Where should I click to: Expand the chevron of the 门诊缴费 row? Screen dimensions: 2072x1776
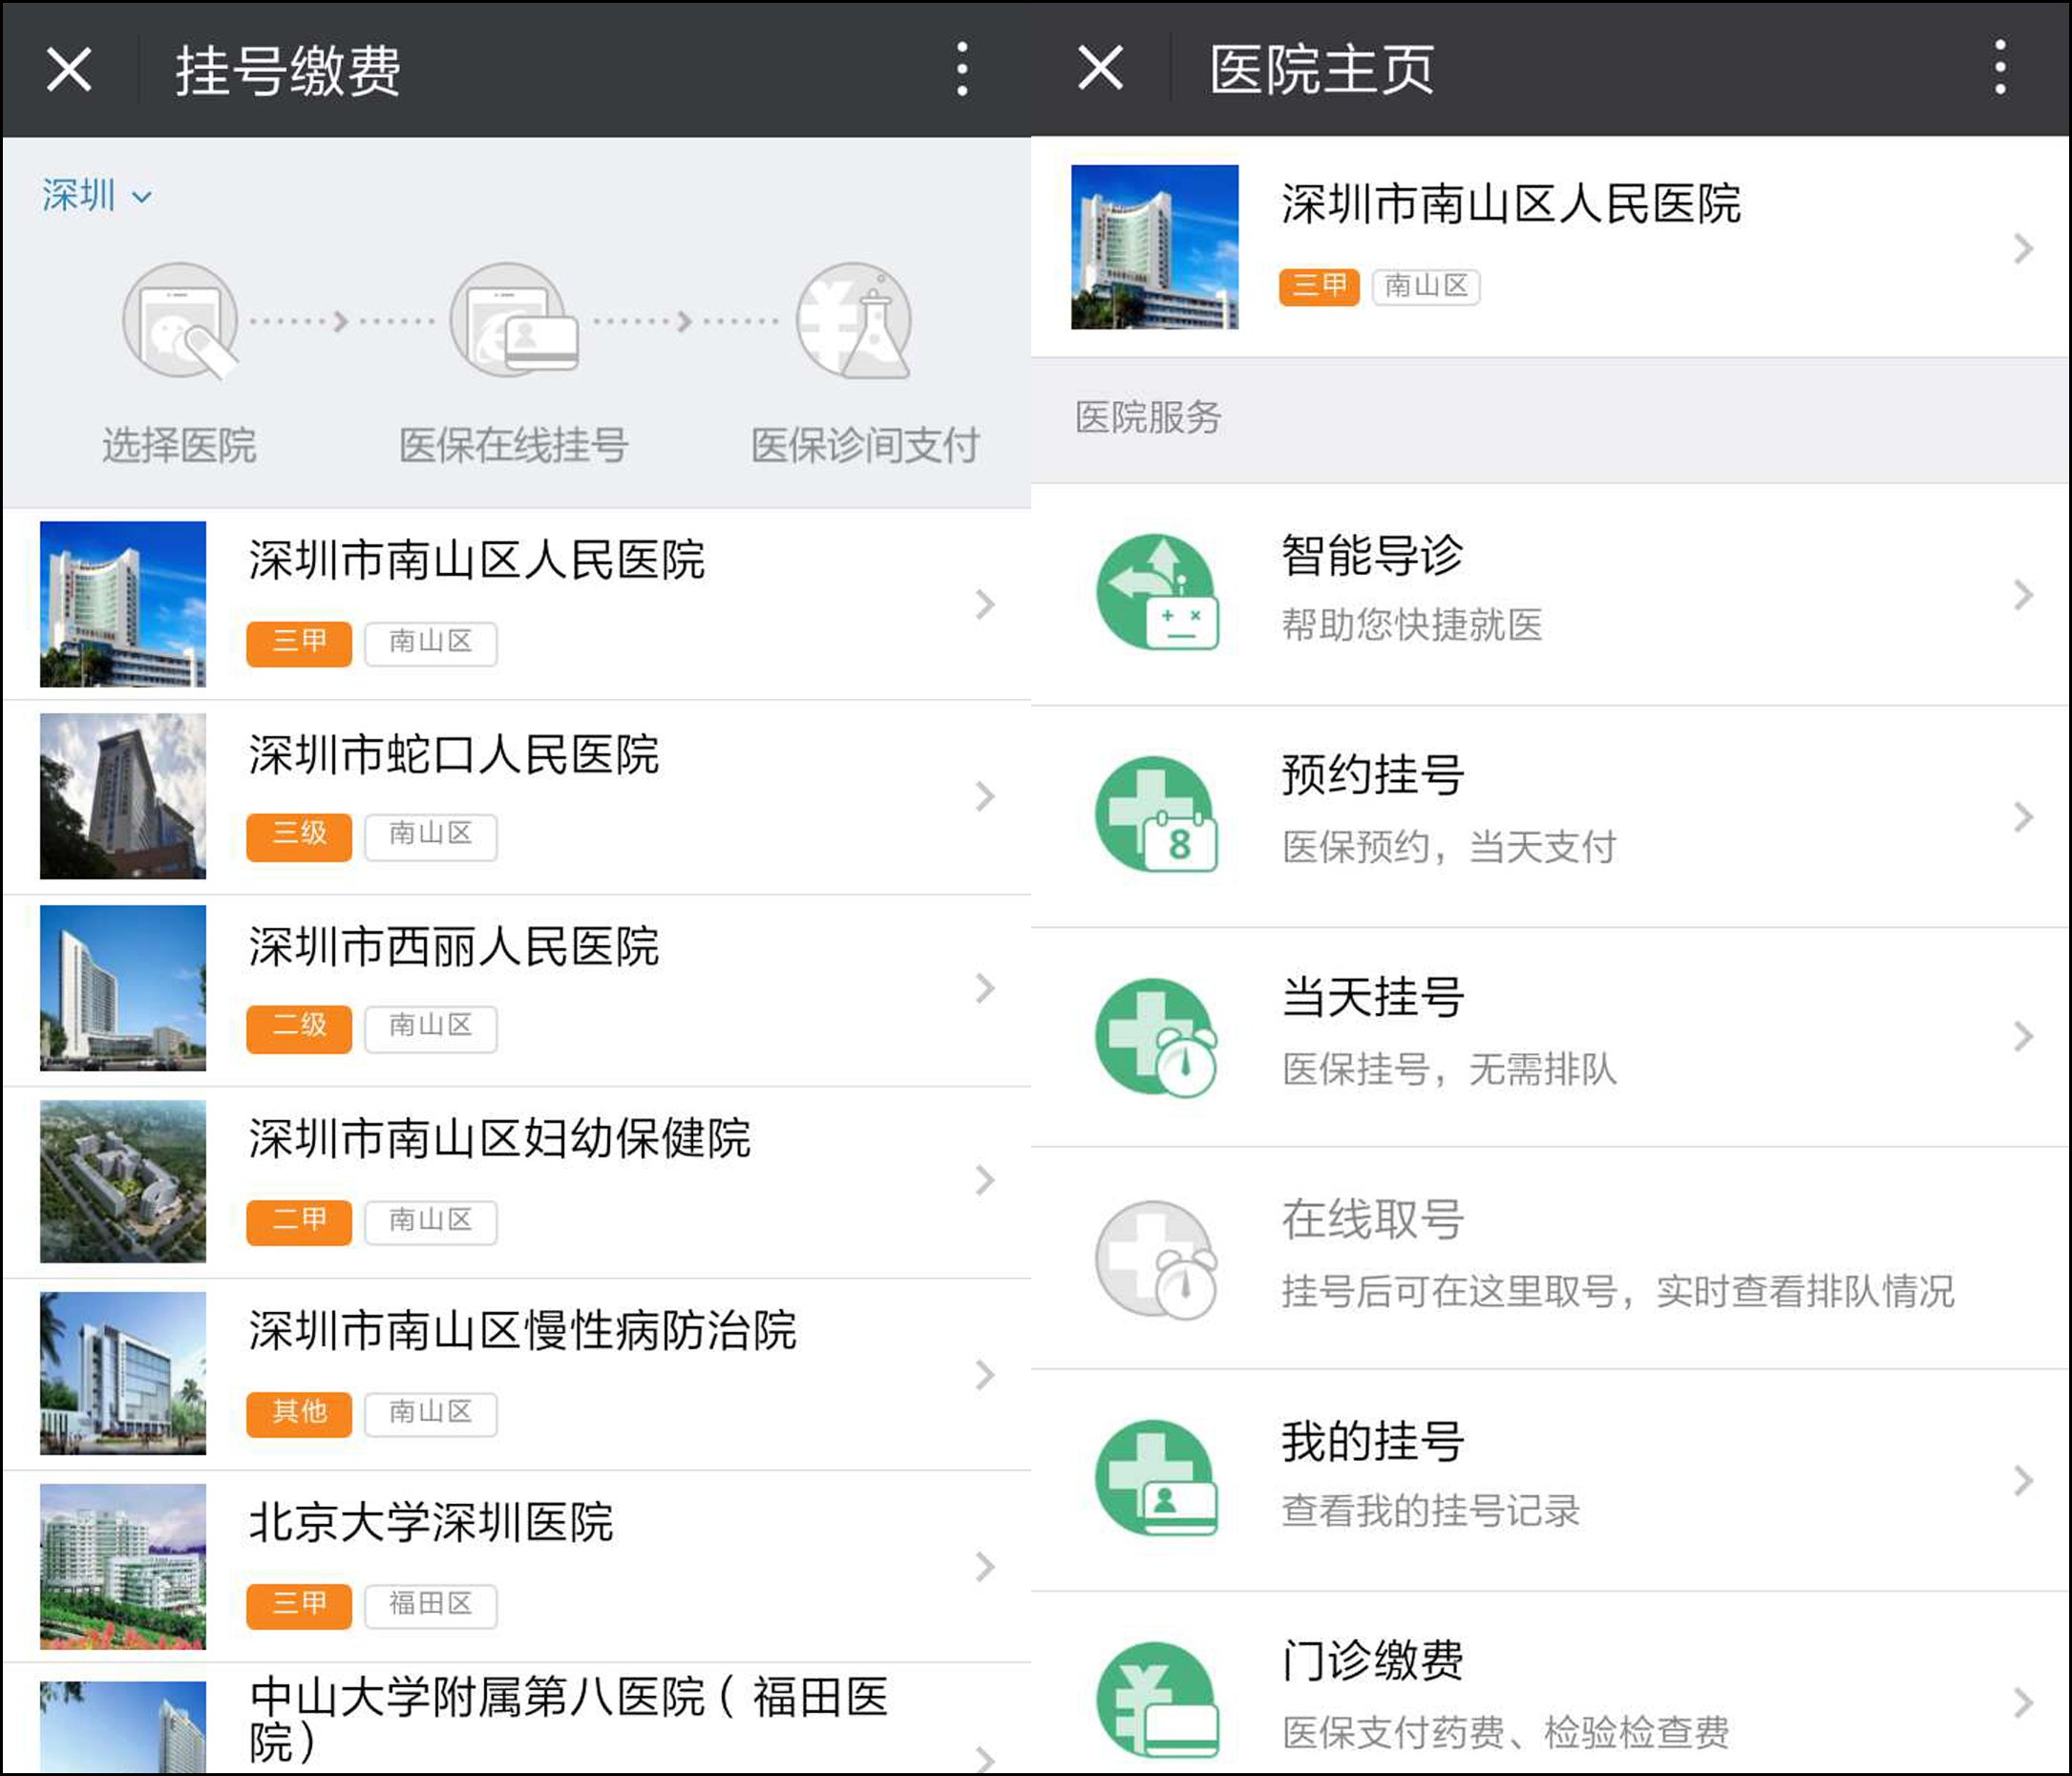pos(2023,1703)
